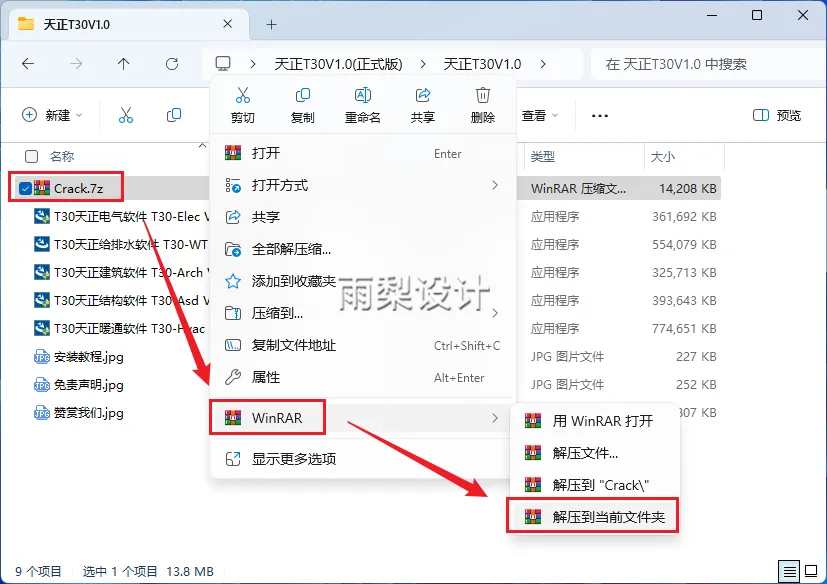Image resolution: width=827 pixels, height=584 pixels.
Task: Click Rename icon in context menu
Action: (363, 105)
